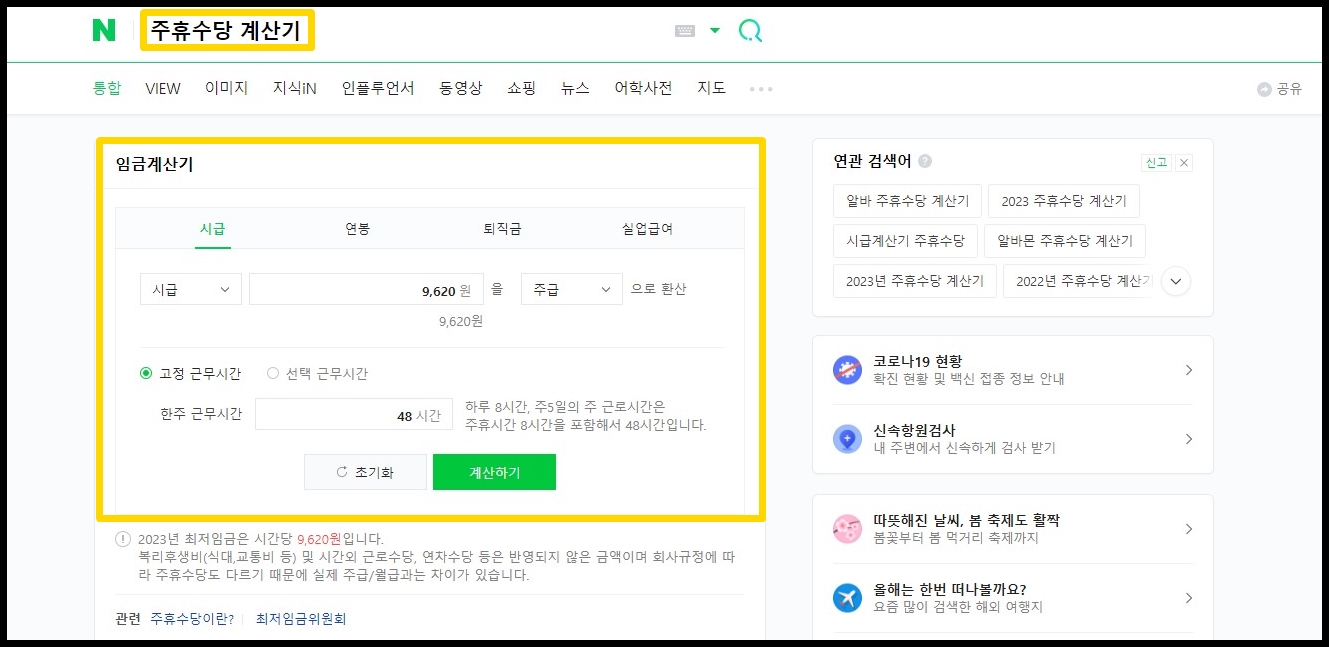This screenshot has width=1329, height=647.
Task: Select the 통합 search tab
Action: click(107, 88)
